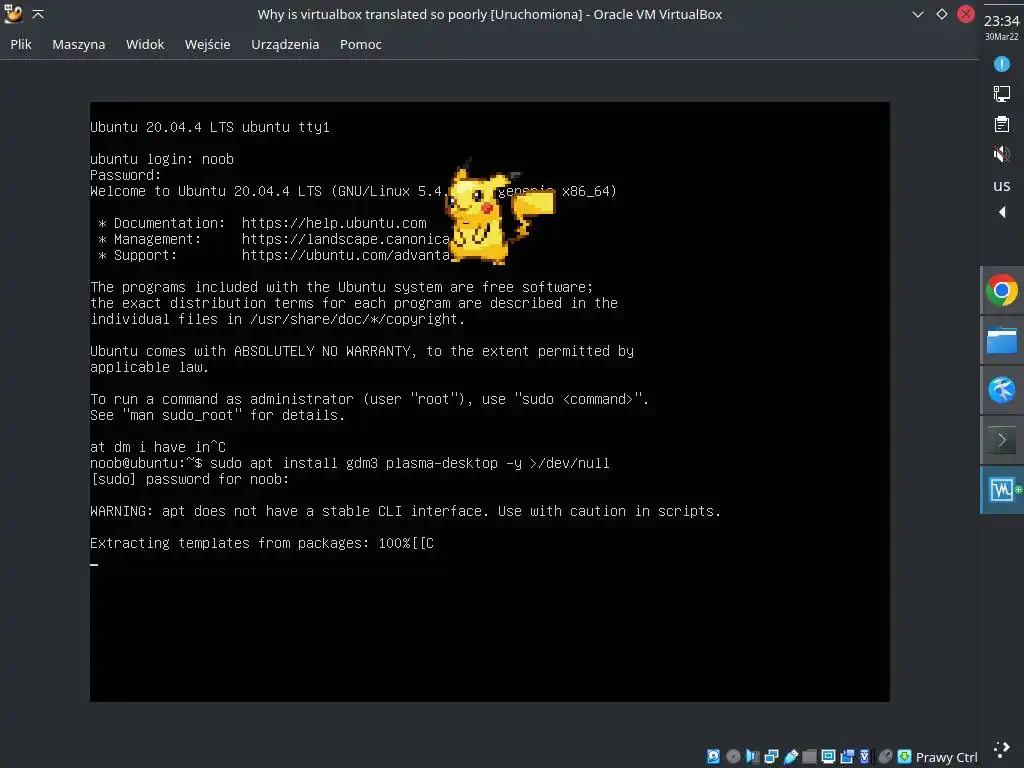
Task: Click the optical disc status icon
Action: (x=733, y=756)
